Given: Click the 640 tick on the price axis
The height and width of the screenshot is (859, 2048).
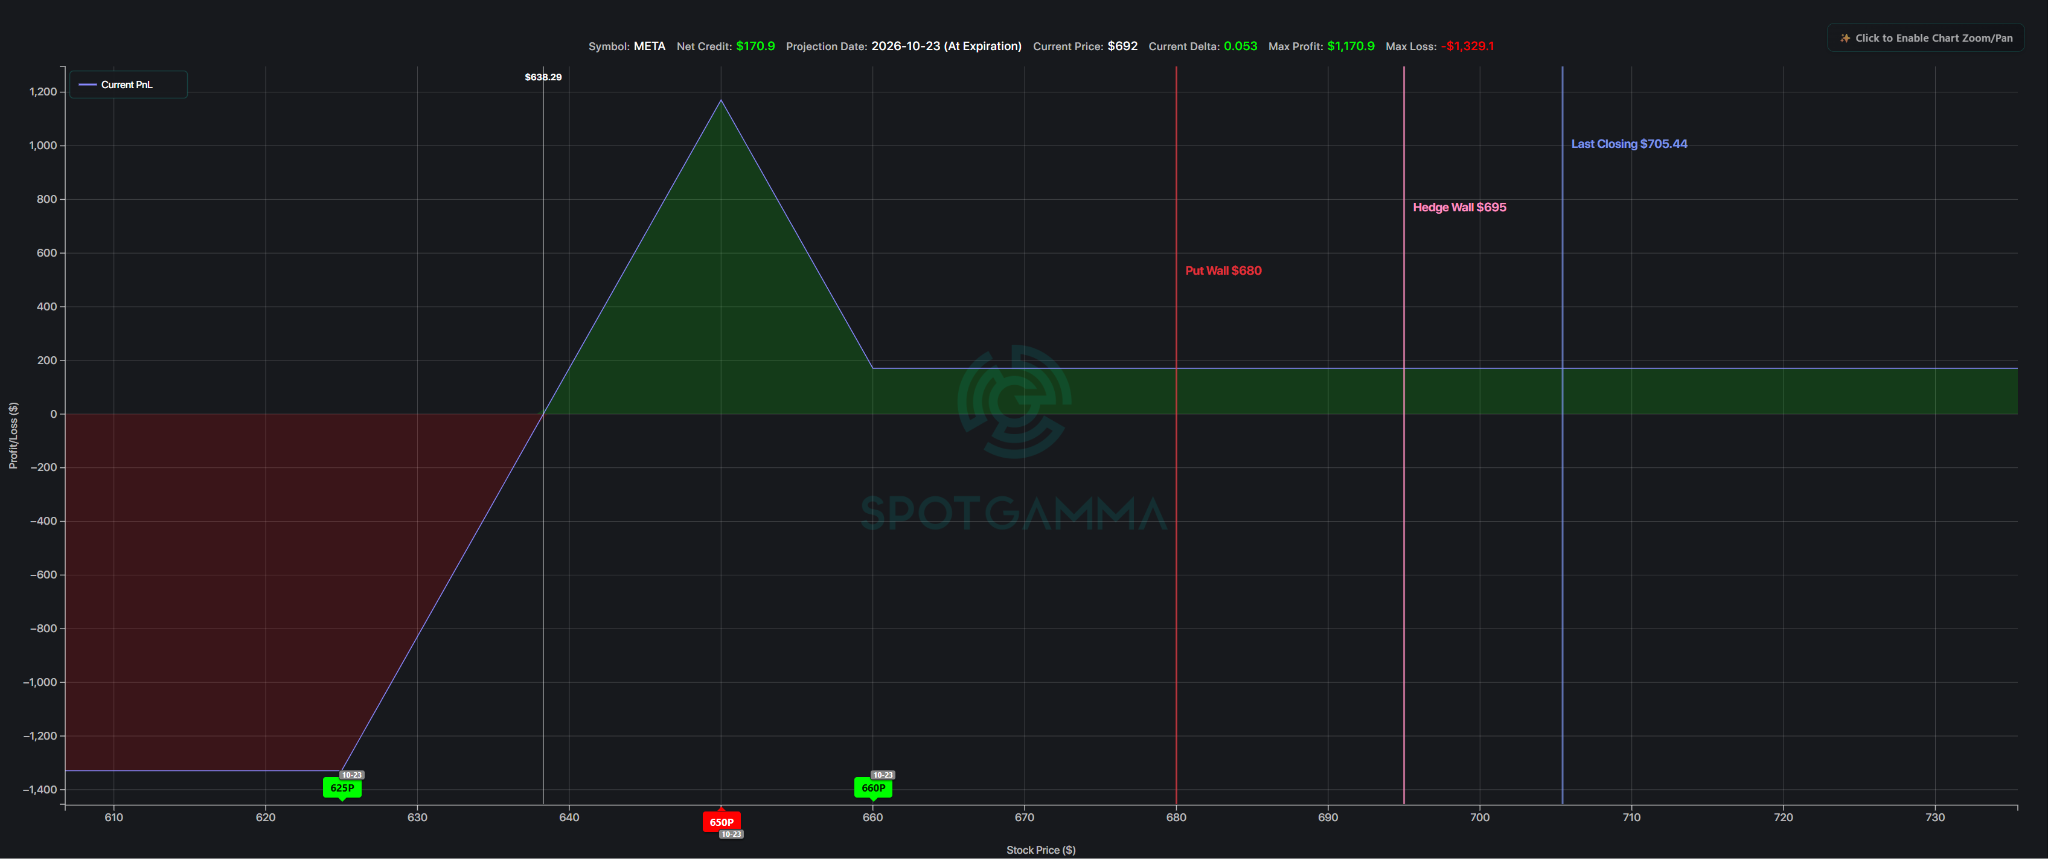Looking at the screenshot, I should [x=569, y=817].
